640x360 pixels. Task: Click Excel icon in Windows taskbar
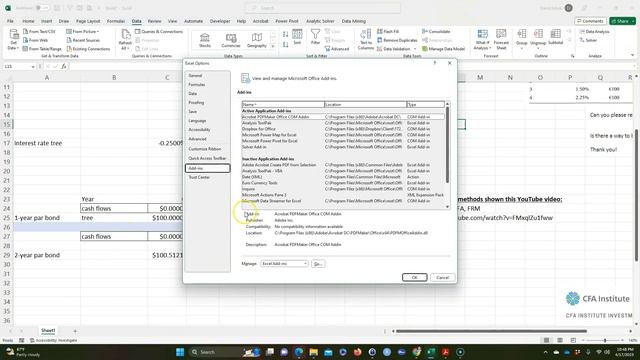(x=431, y=352)
